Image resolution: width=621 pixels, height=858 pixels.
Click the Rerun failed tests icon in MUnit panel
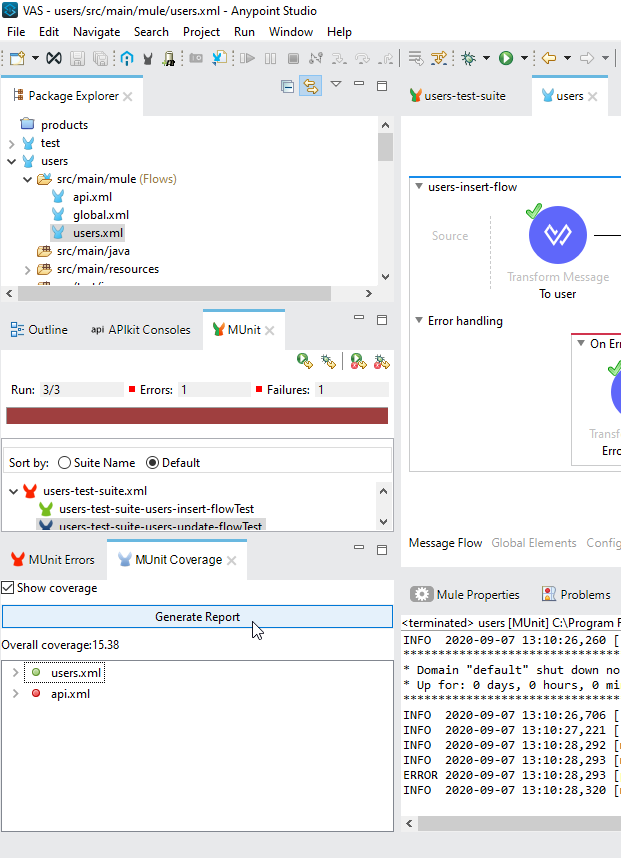click(358, 361)
